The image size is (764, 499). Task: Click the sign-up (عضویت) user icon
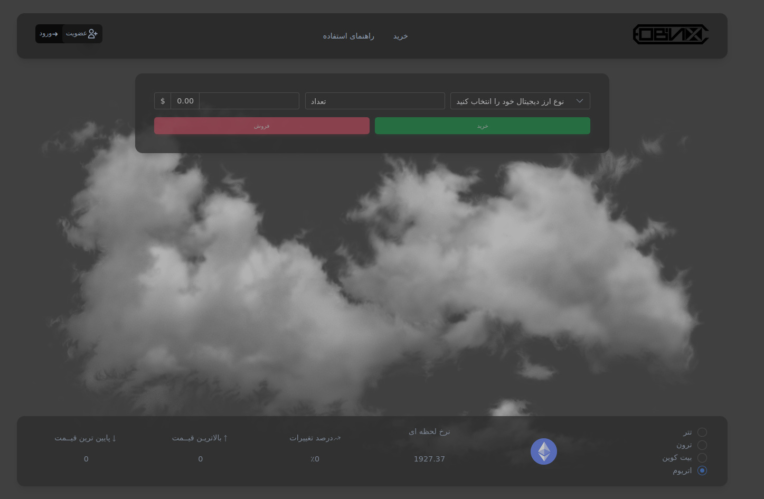[93, 34]
